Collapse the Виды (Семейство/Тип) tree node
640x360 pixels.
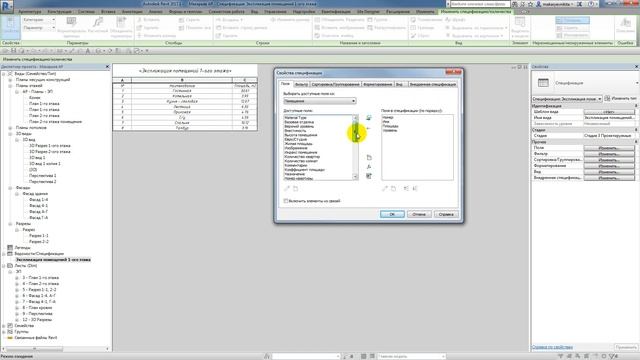(x=4, y=74)
